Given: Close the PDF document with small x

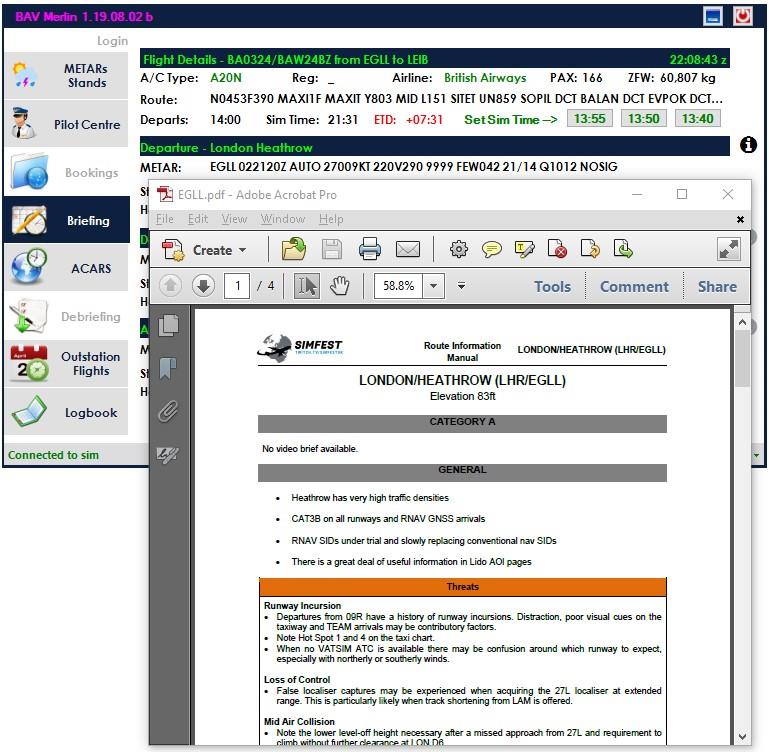Looking at the screenshot, I should pyautogui.click(x=740, y=219).
